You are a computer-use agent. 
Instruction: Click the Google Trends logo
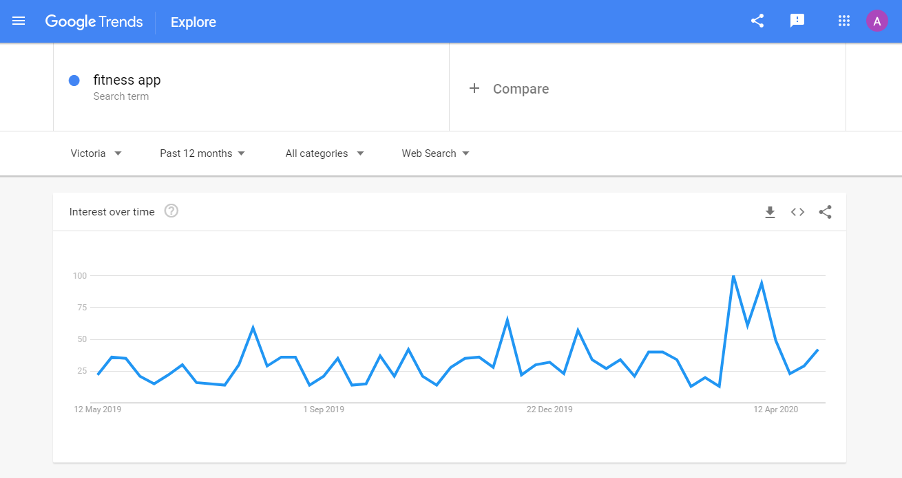click(94, 22)
